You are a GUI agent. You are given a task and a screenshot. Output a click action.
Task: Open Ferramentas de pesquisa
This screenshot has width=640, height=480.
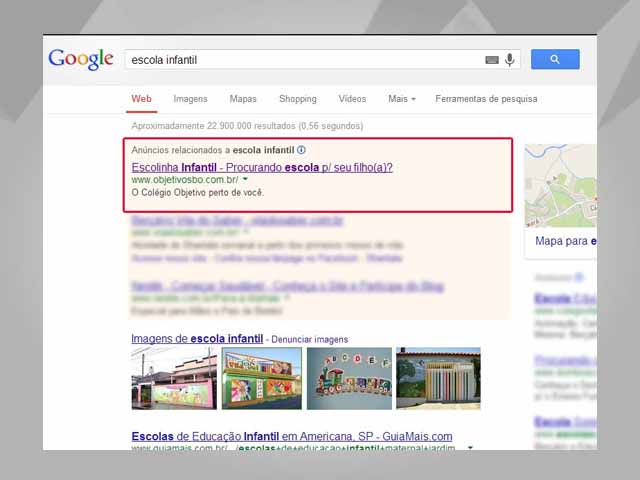pyautogui.click(x=486, y=99)
